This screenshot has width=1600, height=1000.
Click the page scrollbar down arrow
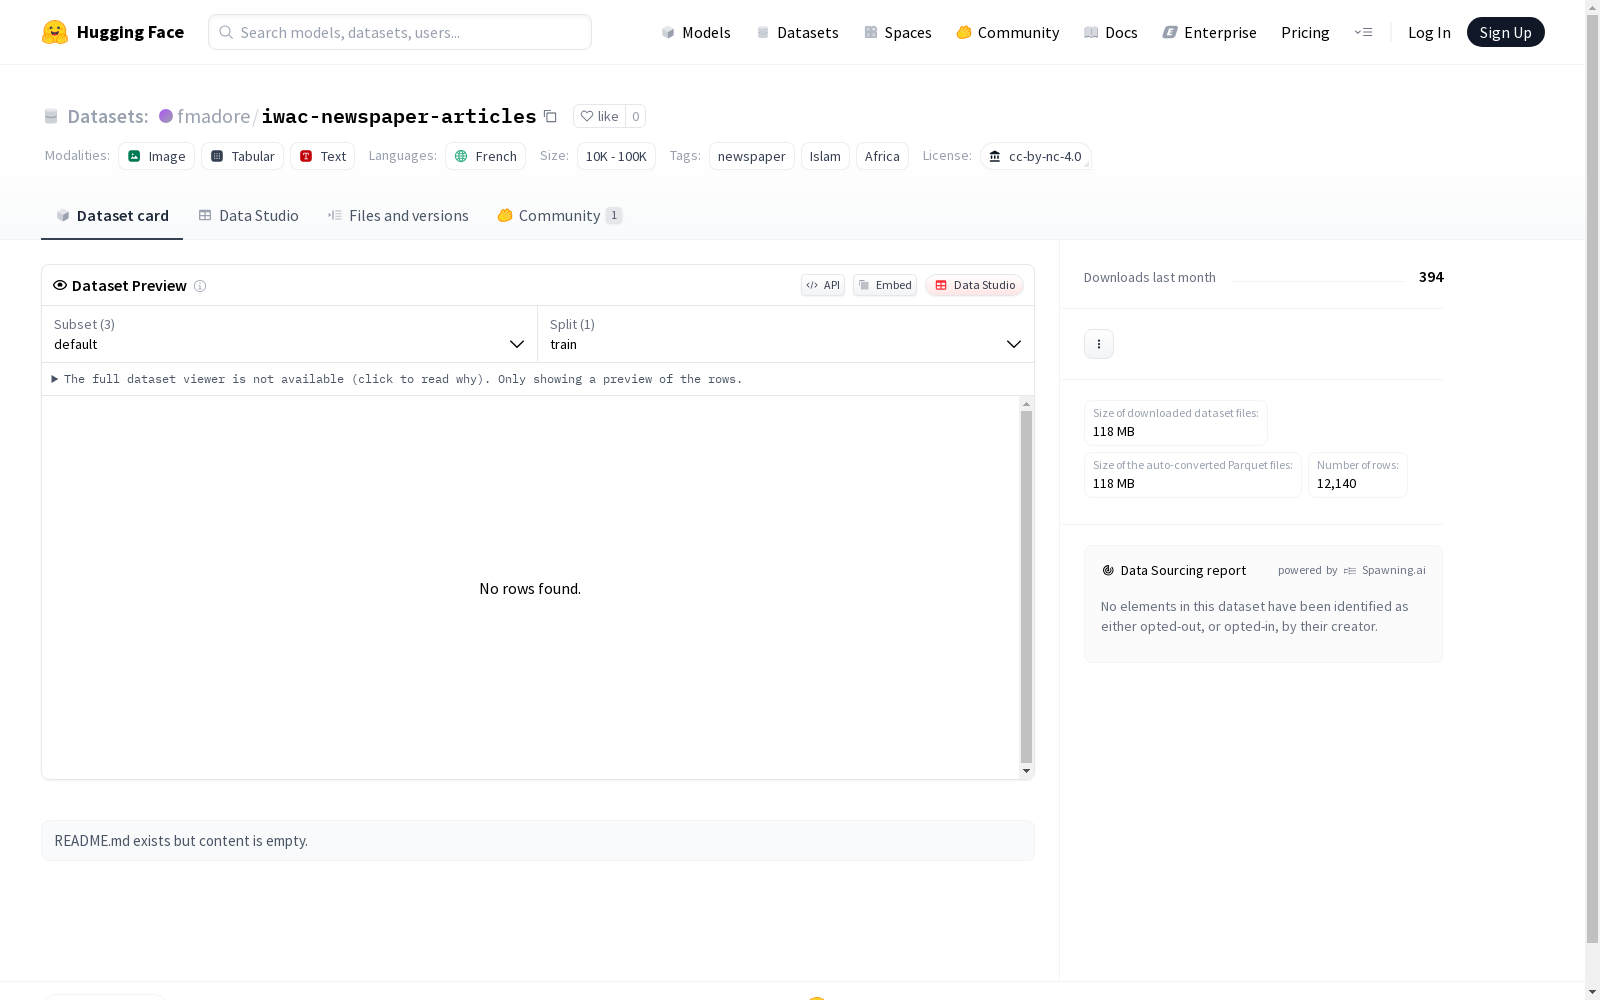click(1592, 992)
